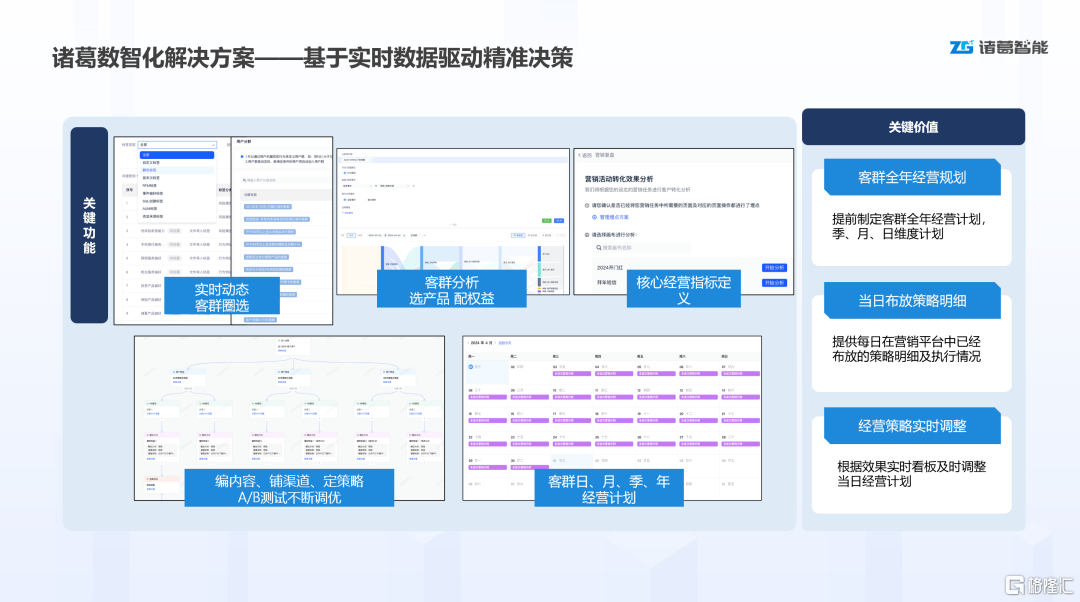Click the 诸葛智能 logo
This screenshot has height=602, width=1080.
point(998,47)
